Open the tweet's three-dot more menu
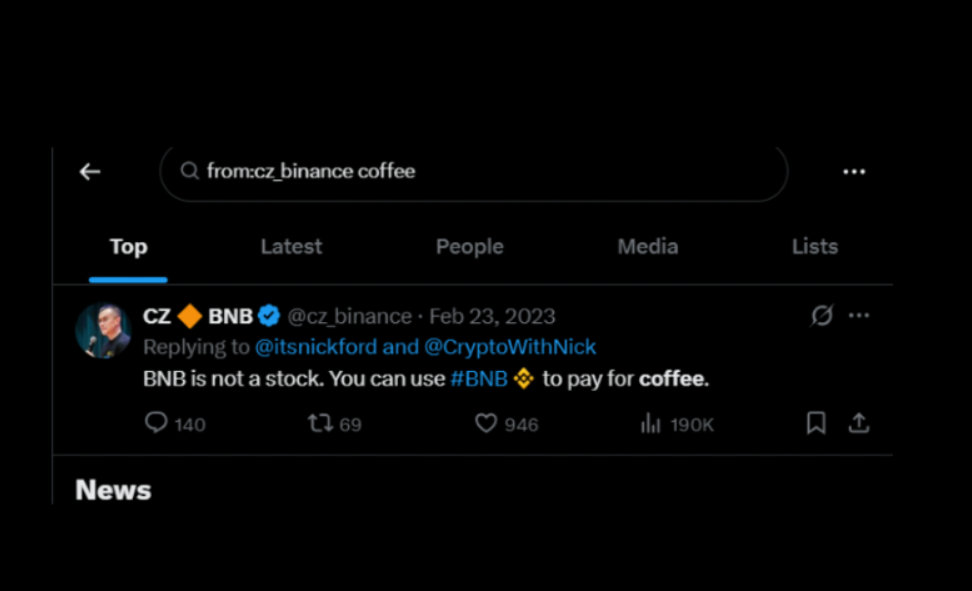This screenshot has width=972, height=591. click(x=859, y=316)
